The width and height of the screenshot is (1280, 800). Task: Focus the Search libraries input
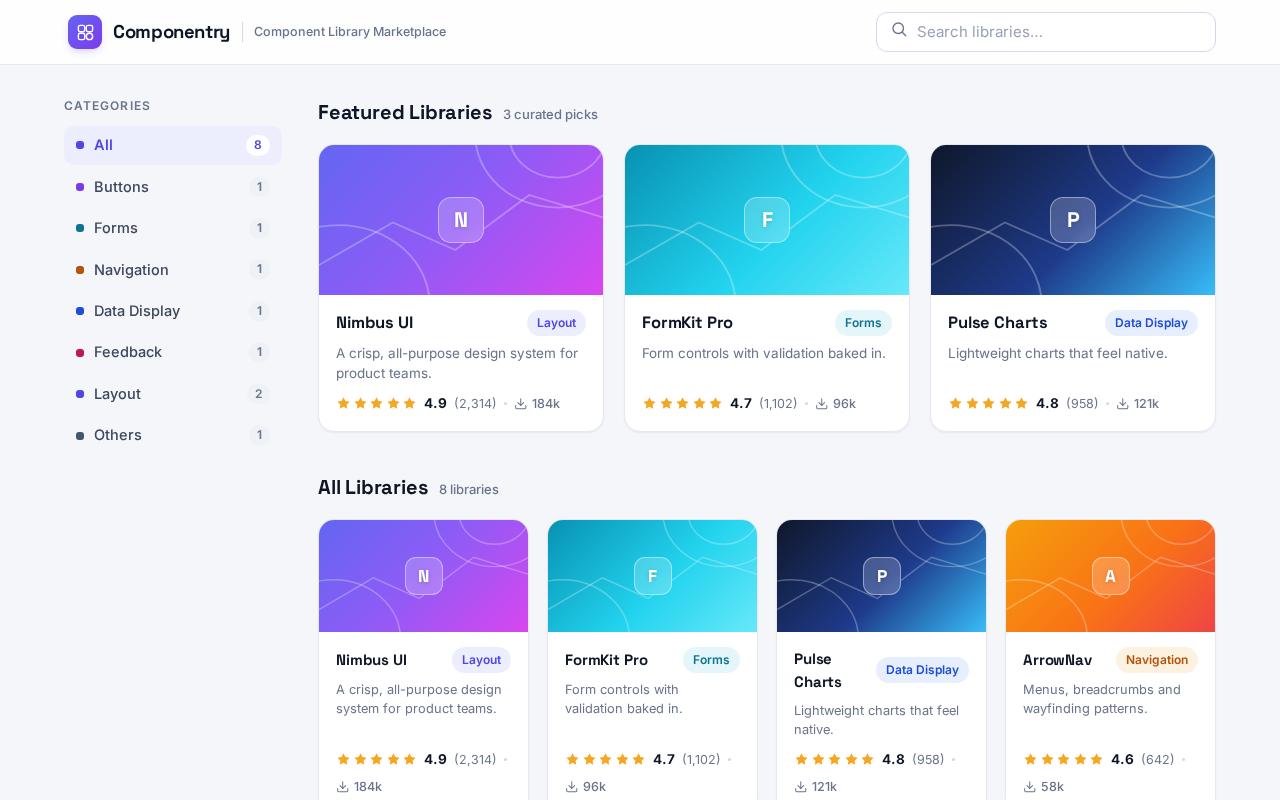[x=1046, y=32]
